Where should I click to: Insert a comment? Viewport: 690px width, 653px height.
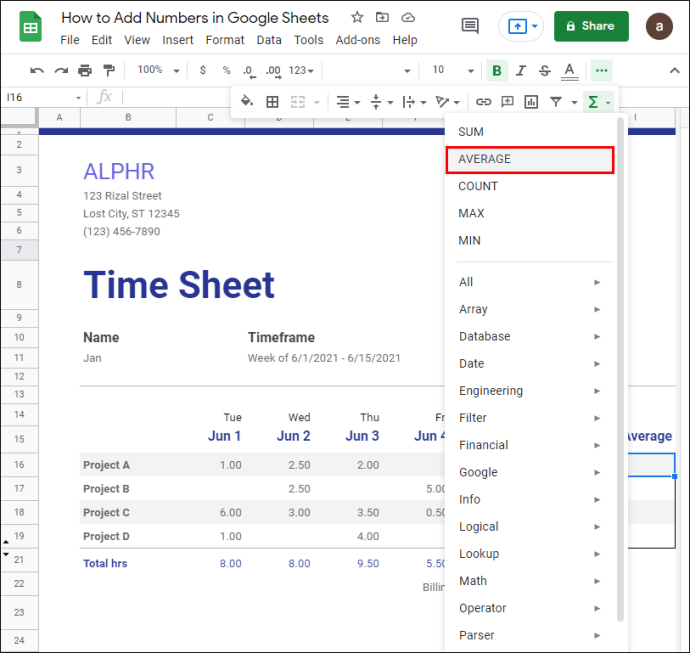(x=507, y=102)
